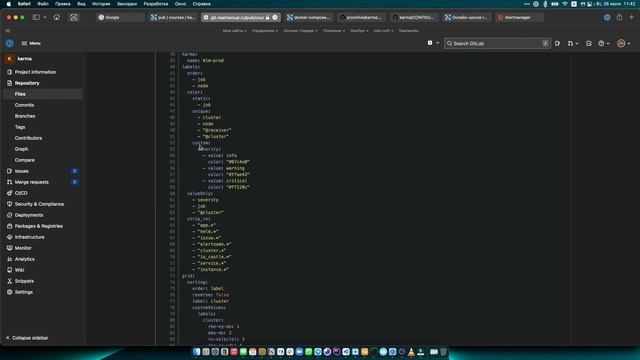
Task: Open the Файл menu in the menu bar
Action: coord(43,4)
